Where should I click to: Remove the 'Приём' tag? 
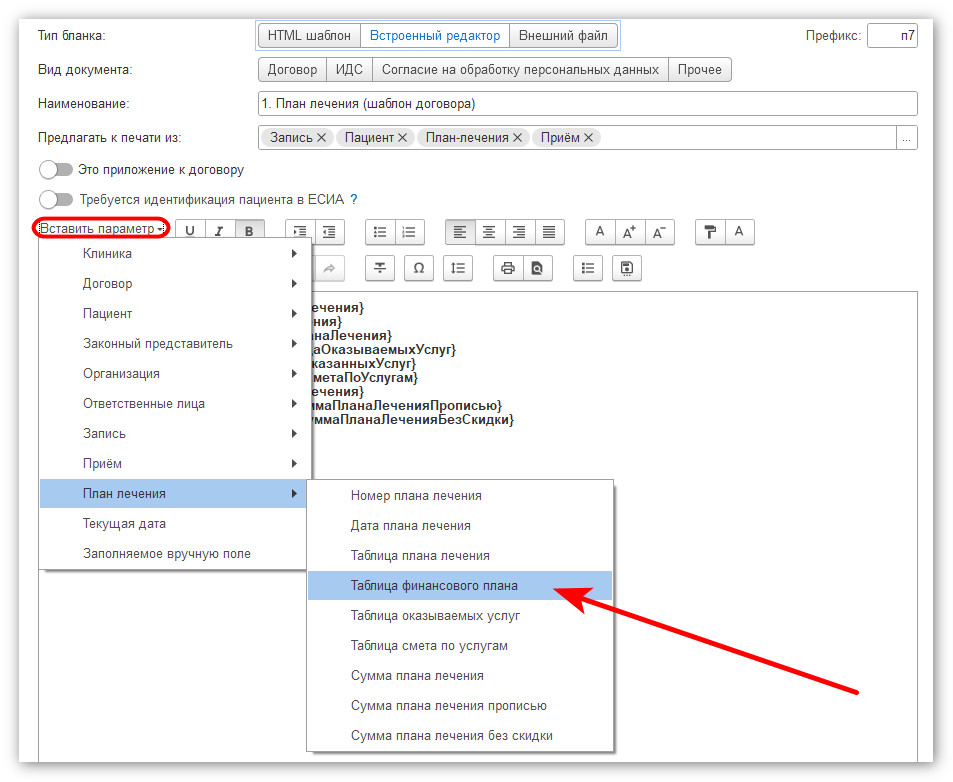(588, 138)
